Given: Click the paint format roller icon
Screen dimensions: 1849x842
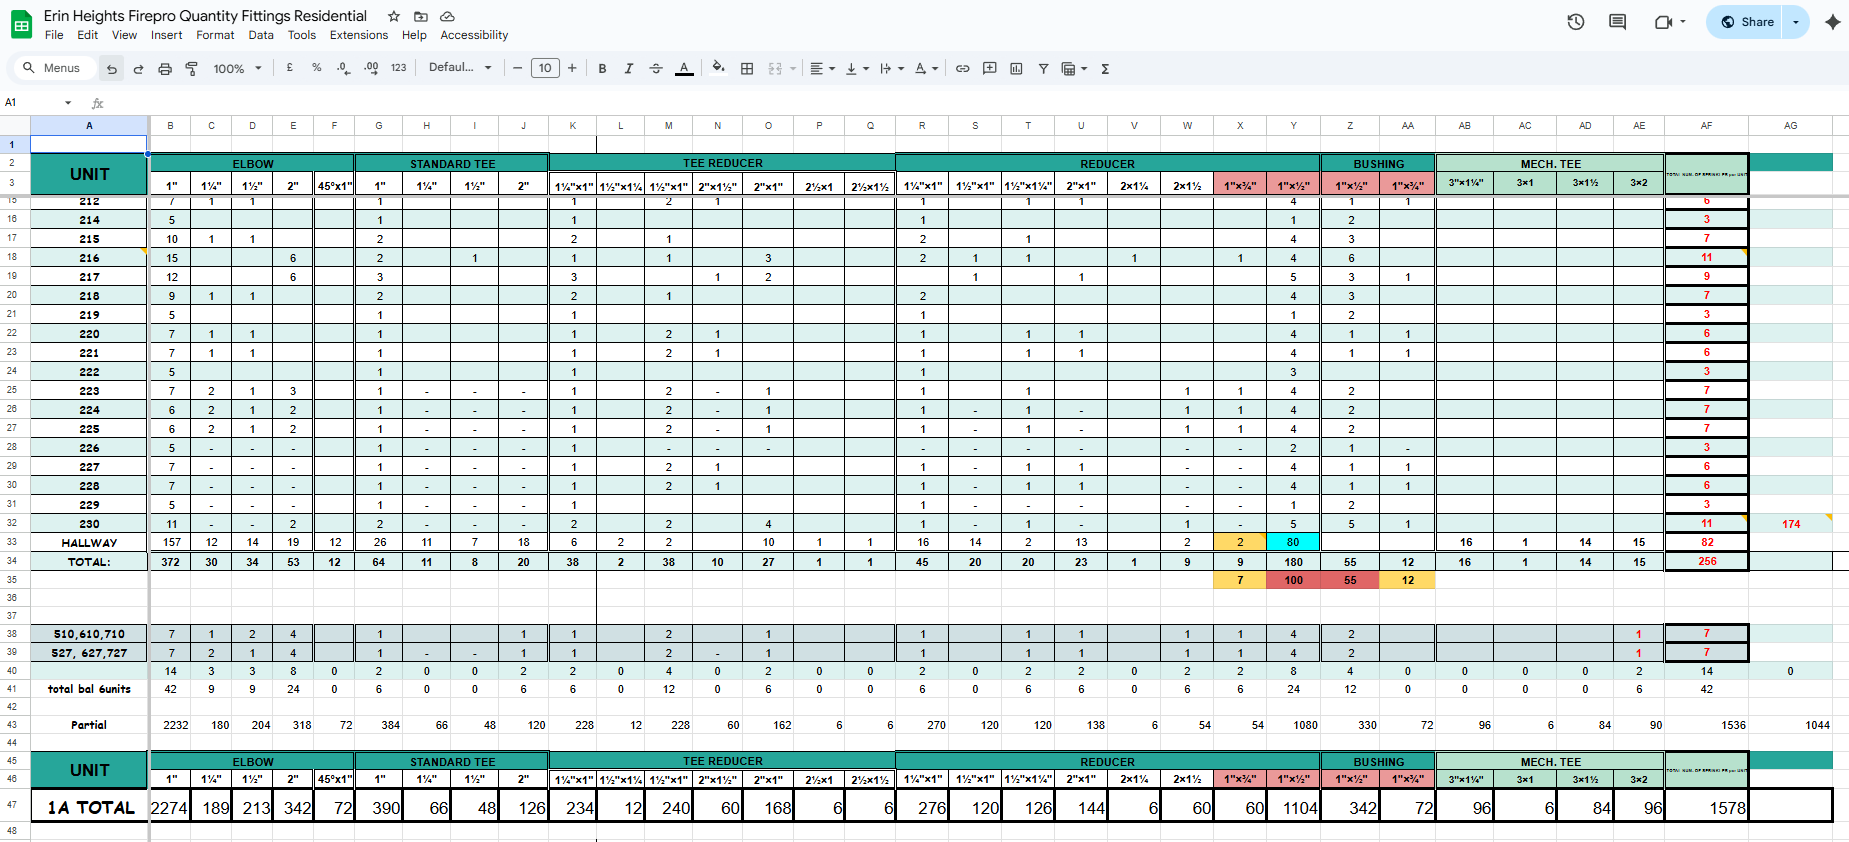Looking at the screenshot, I should [x=191, y=68].
